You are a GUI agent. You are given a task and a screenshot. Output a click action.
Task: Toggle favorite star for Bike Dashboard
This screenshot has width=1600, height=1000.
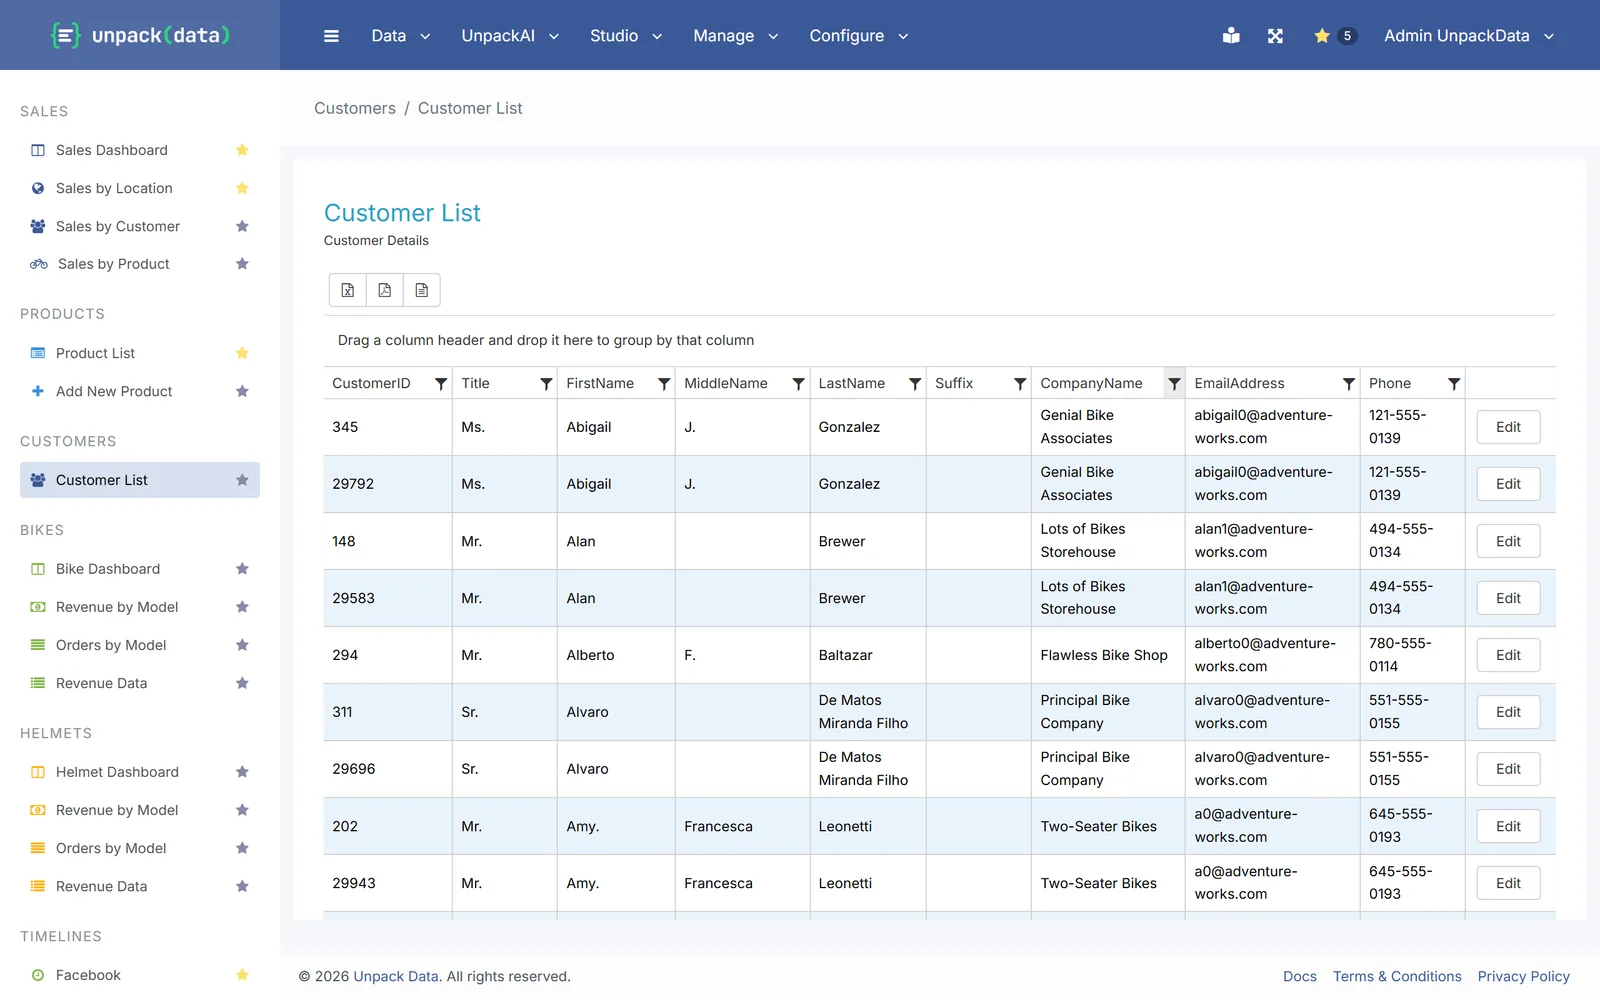[x=242, y=569]
